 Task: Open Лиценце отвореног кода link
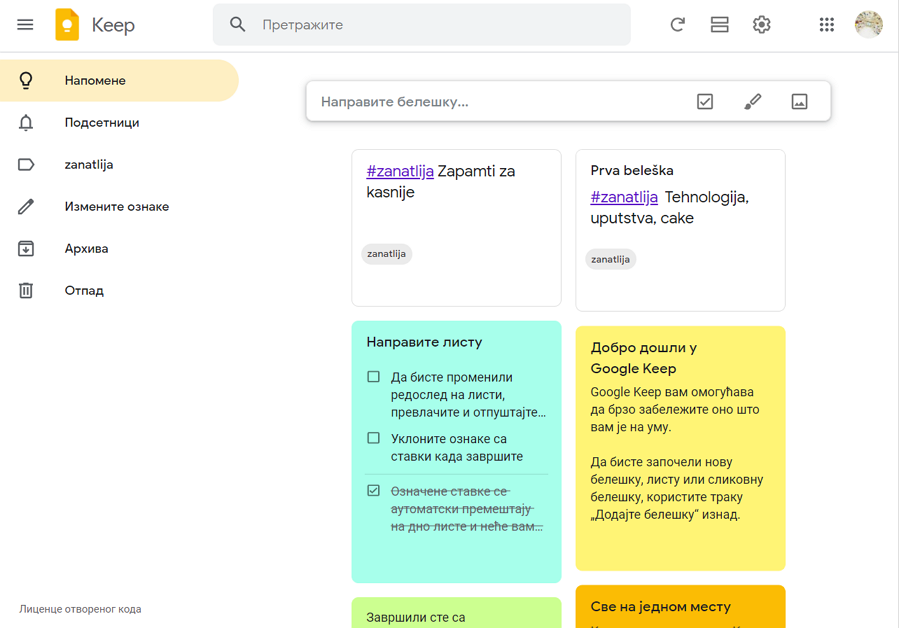[x=80, y=609]
